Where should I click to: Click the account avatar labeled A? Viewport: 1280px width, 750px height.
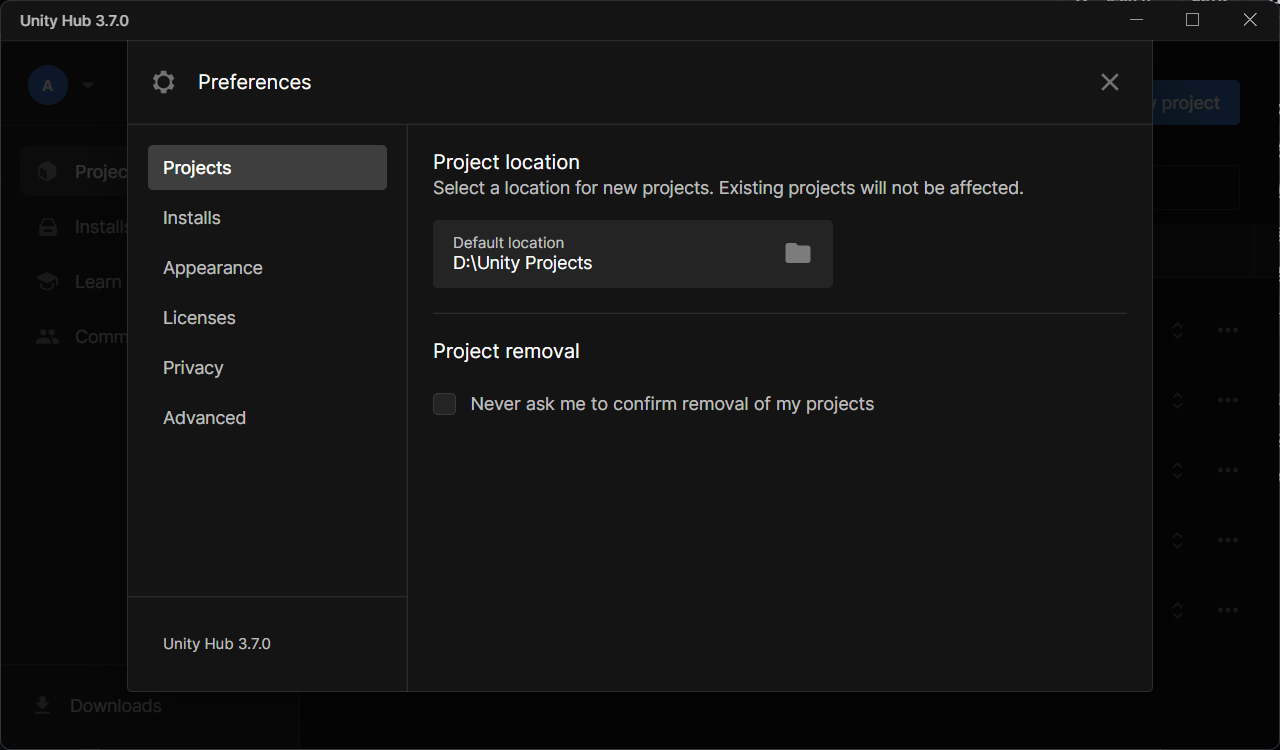(x=48, y=85)
